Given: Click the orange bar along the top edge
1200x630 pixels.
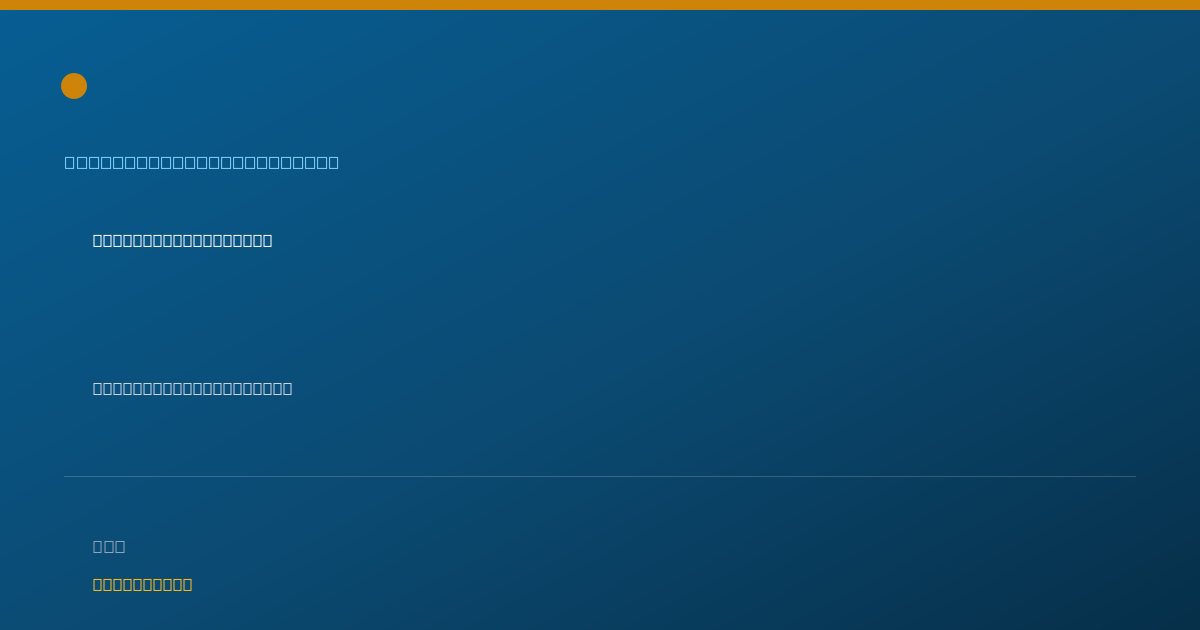Looking at the screenshot, I should pyautogui.click(x=600, y=5).
